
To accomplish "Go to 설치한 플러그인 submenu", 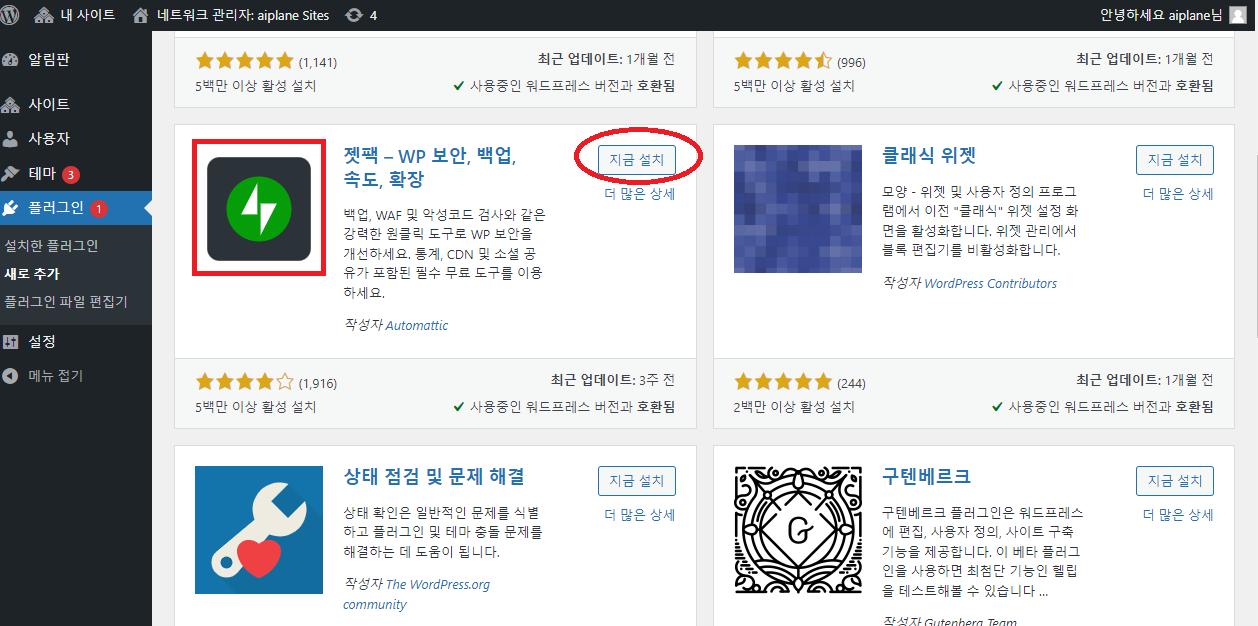I will coord(51,245).
